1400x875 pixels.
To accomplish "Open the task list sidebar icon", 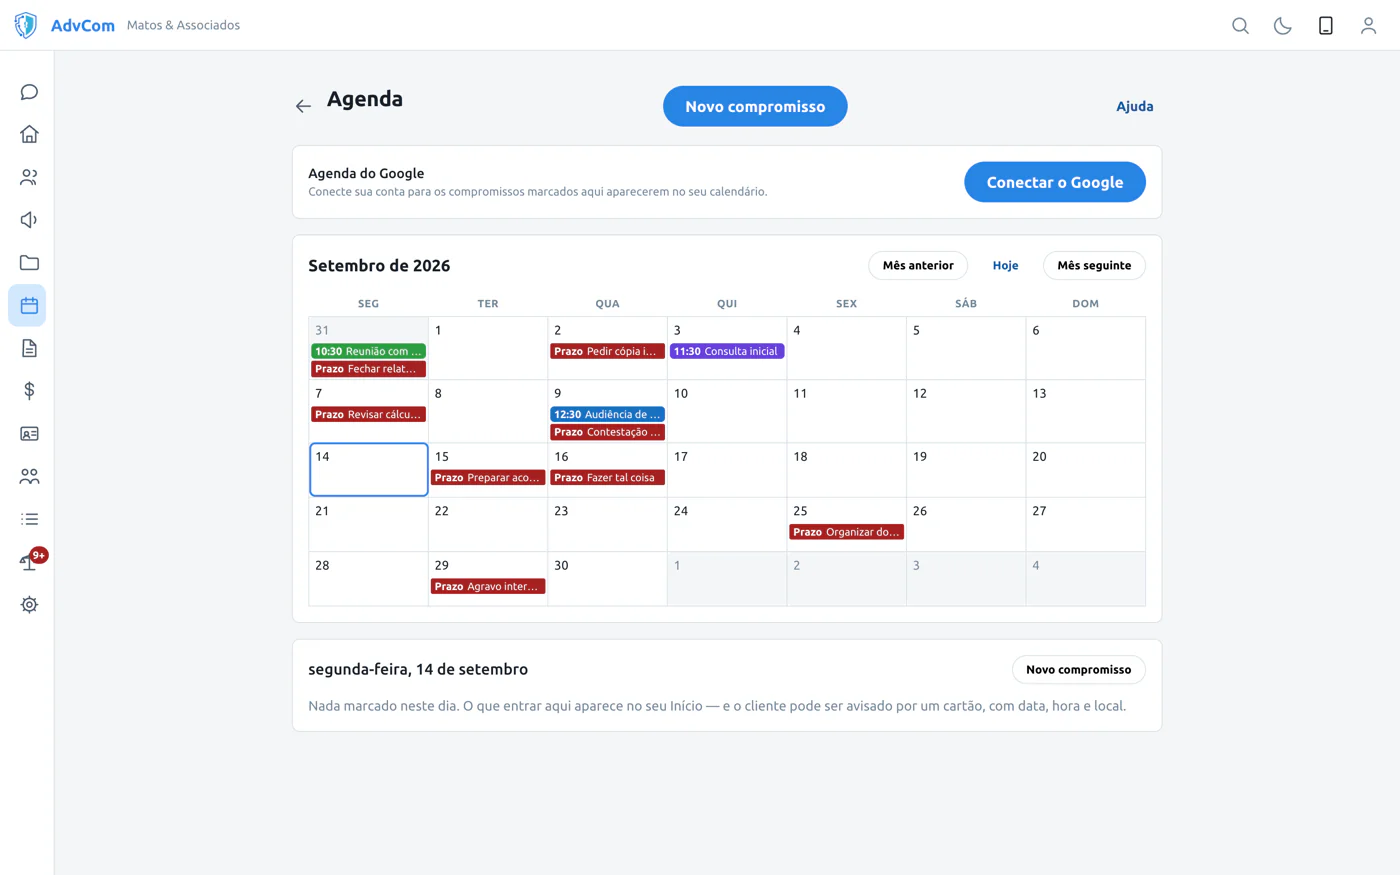I will pyautogui.click(x=29, y=519).
